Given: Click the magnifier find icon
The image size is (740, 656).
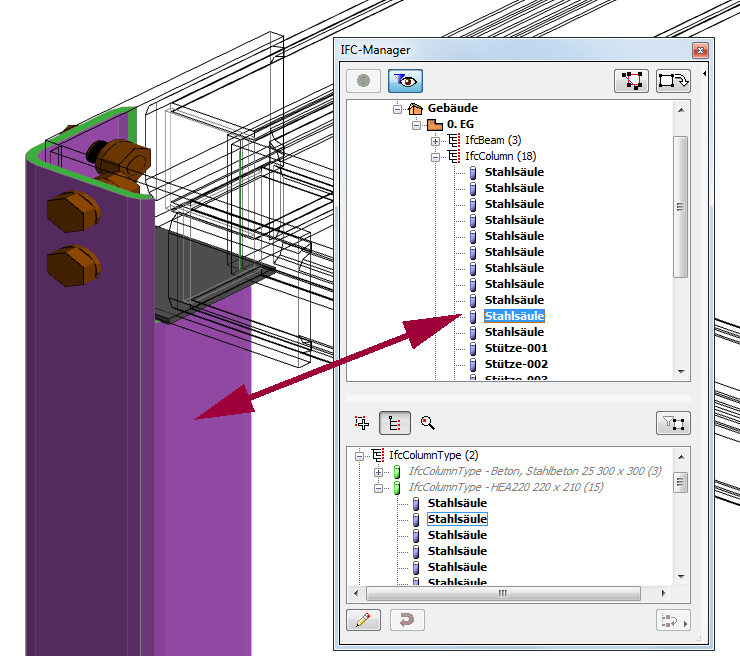Looking at the screenshot, I should click(428, 422).
